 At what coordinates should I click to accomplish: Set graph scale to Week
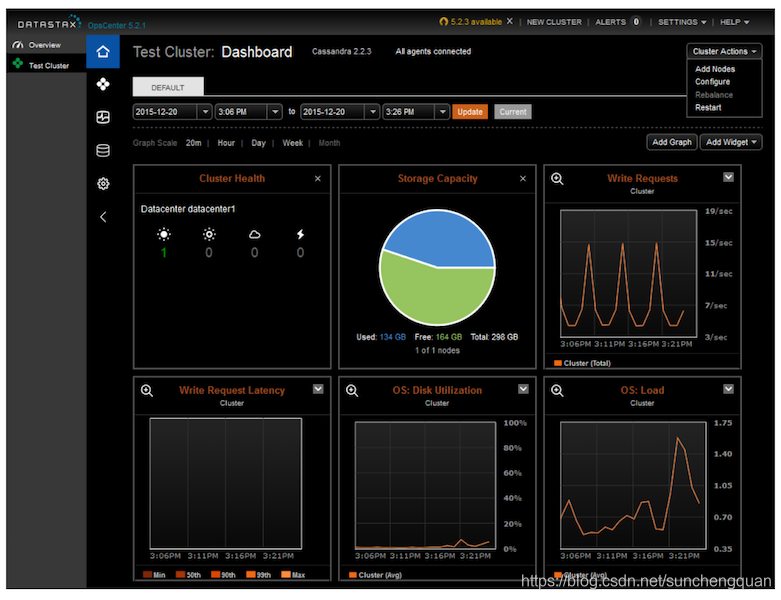tap(292, 143)
